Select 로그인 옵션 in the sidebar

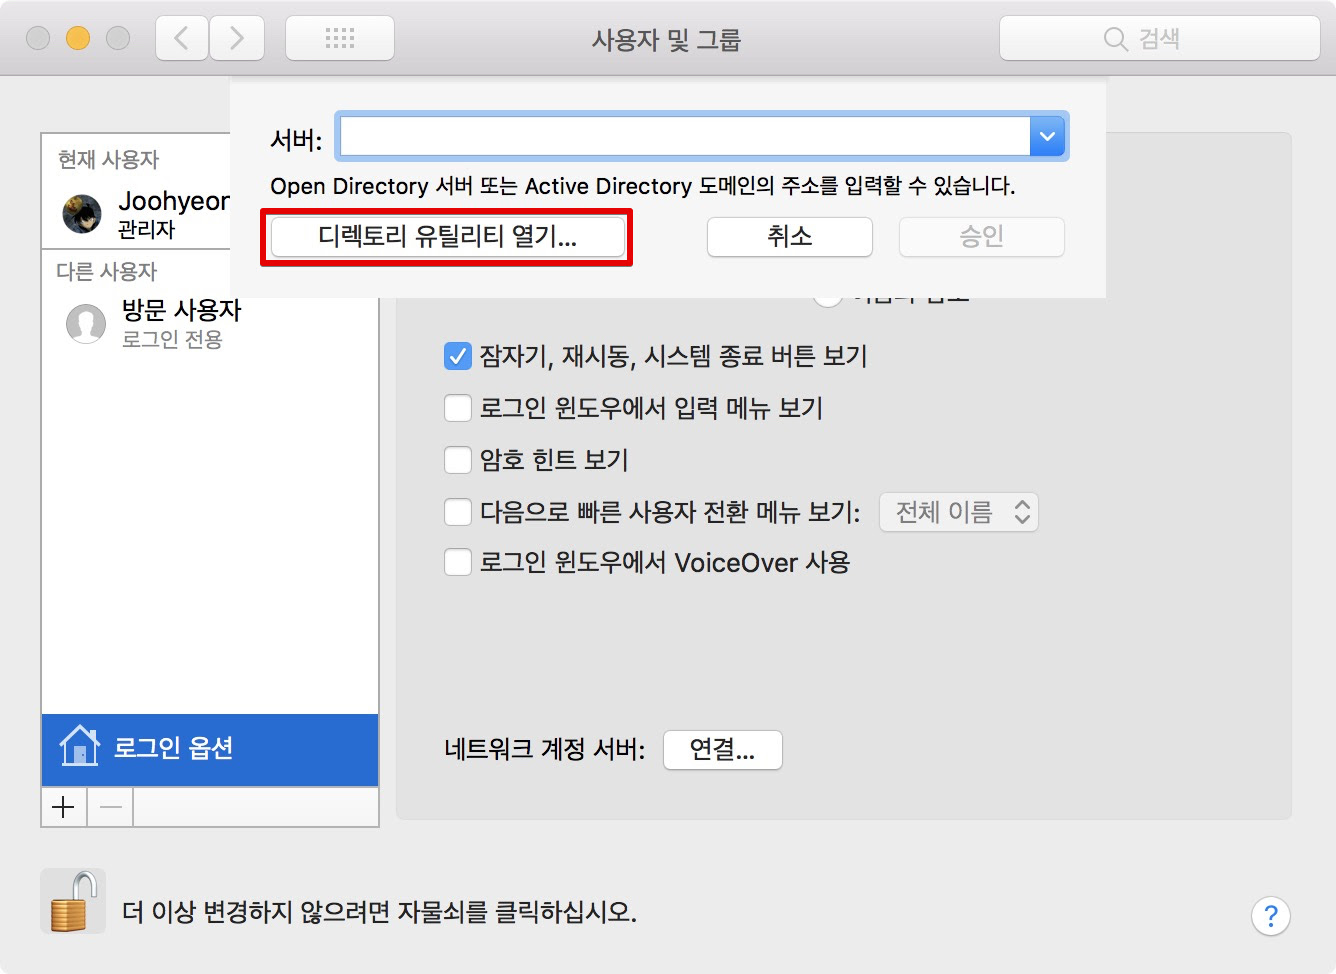210,750
